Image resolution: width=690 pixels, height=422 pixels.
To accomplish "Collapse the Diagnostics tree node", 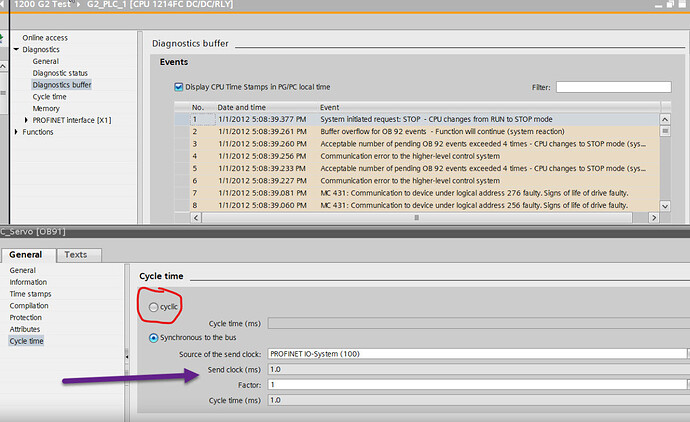I will 16,49.
